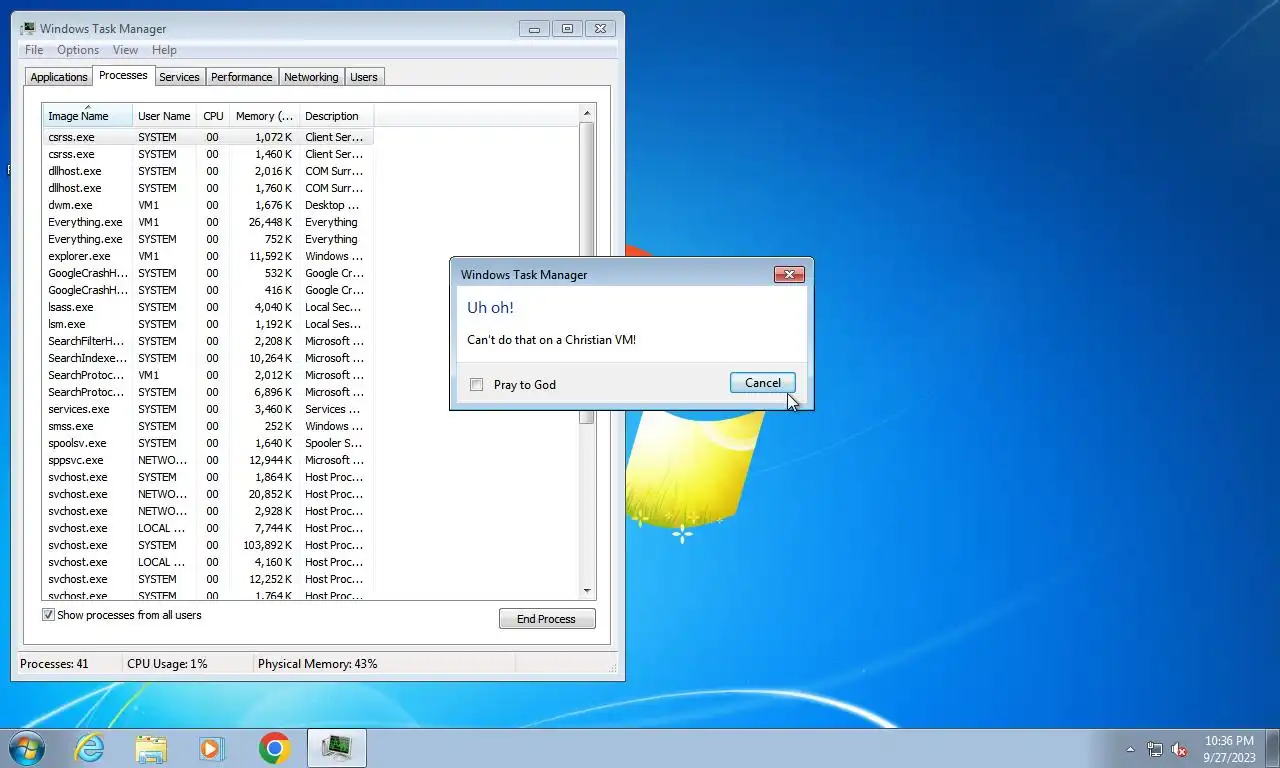Click Physical Memory: 43% status entry
Viewport: 1280px width, 768px height.
[317, 664]
